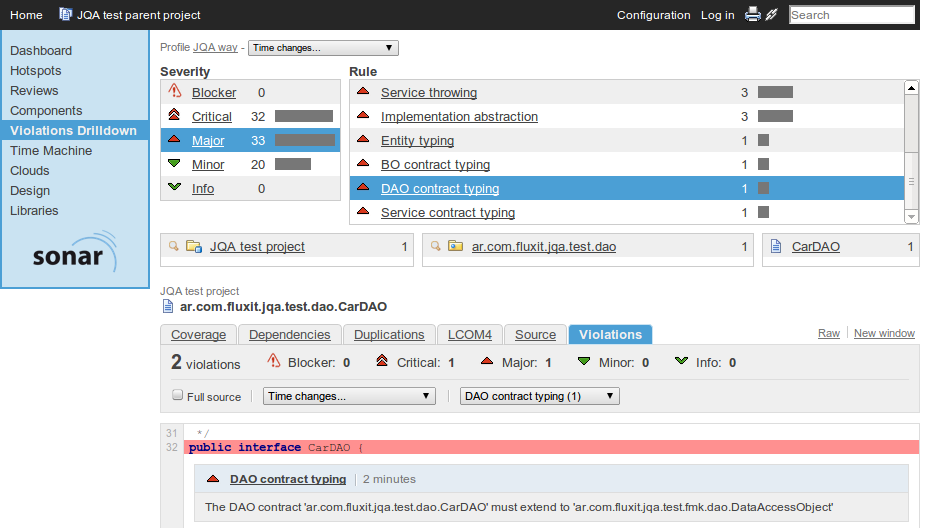This screenshot has height=528, width=925.
Task: Click the printer icon in the top bar
Action: (x=753, y=14)
